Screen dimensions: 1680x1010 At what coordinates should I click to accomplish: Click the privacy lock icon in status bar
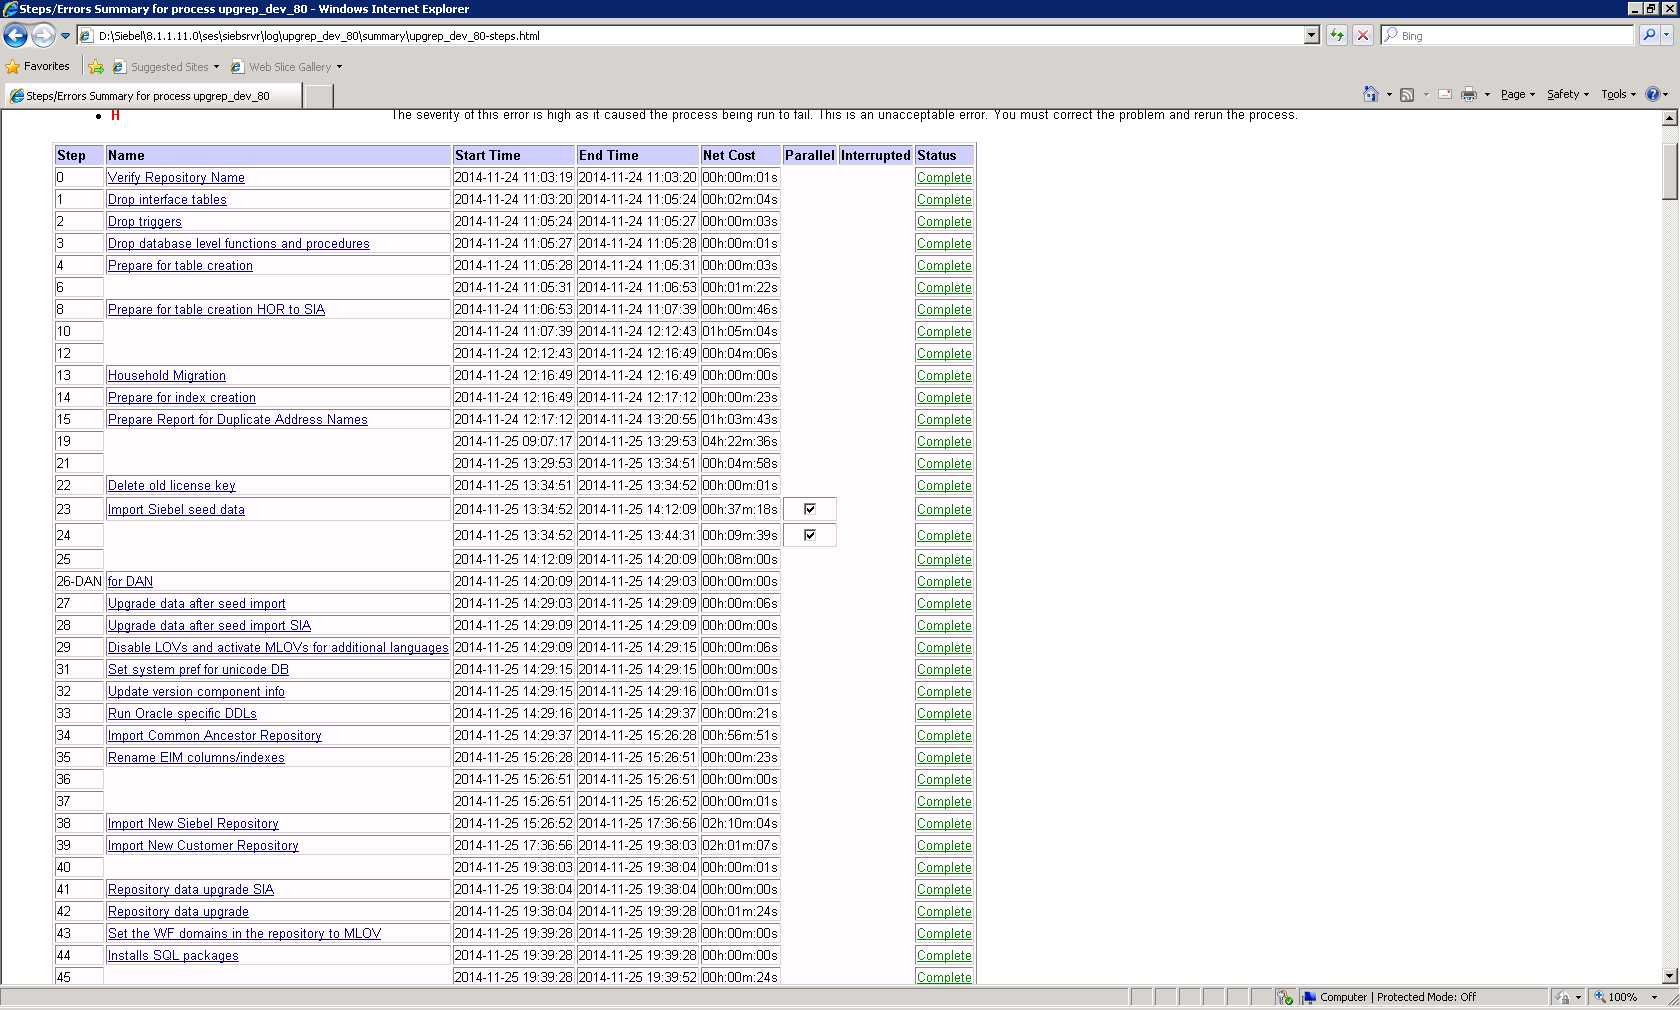(x=1563, y=997)
